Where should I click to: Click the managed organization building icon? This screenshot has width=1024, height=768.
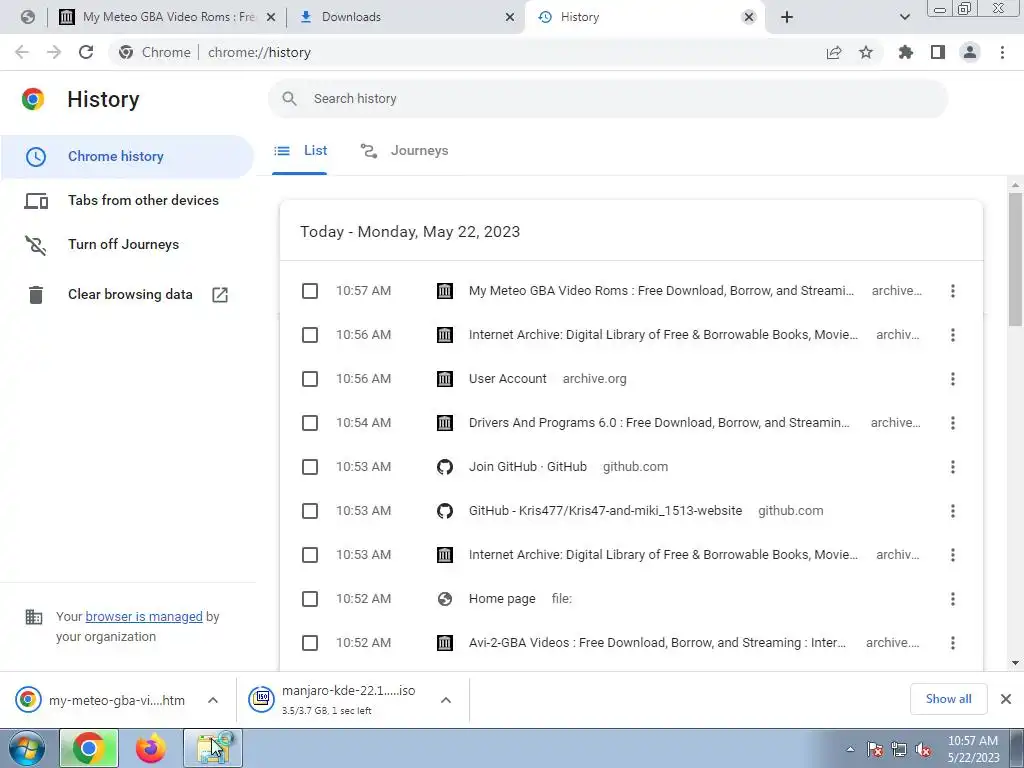[x=33, y=616]
